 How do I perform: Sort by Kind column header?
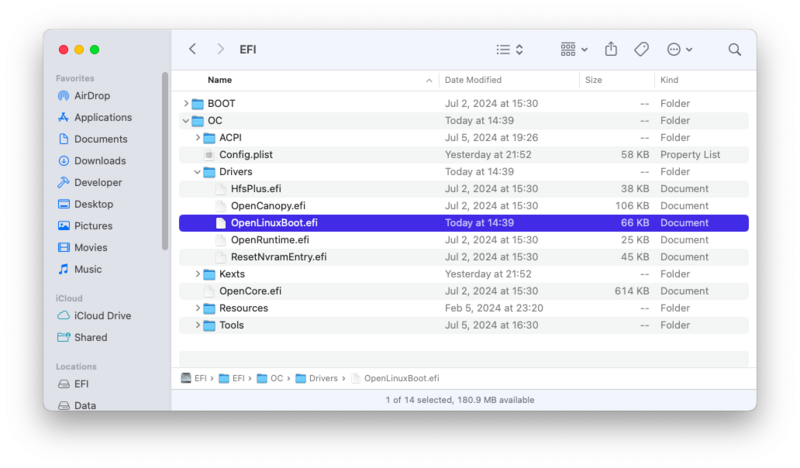(669, 80)
